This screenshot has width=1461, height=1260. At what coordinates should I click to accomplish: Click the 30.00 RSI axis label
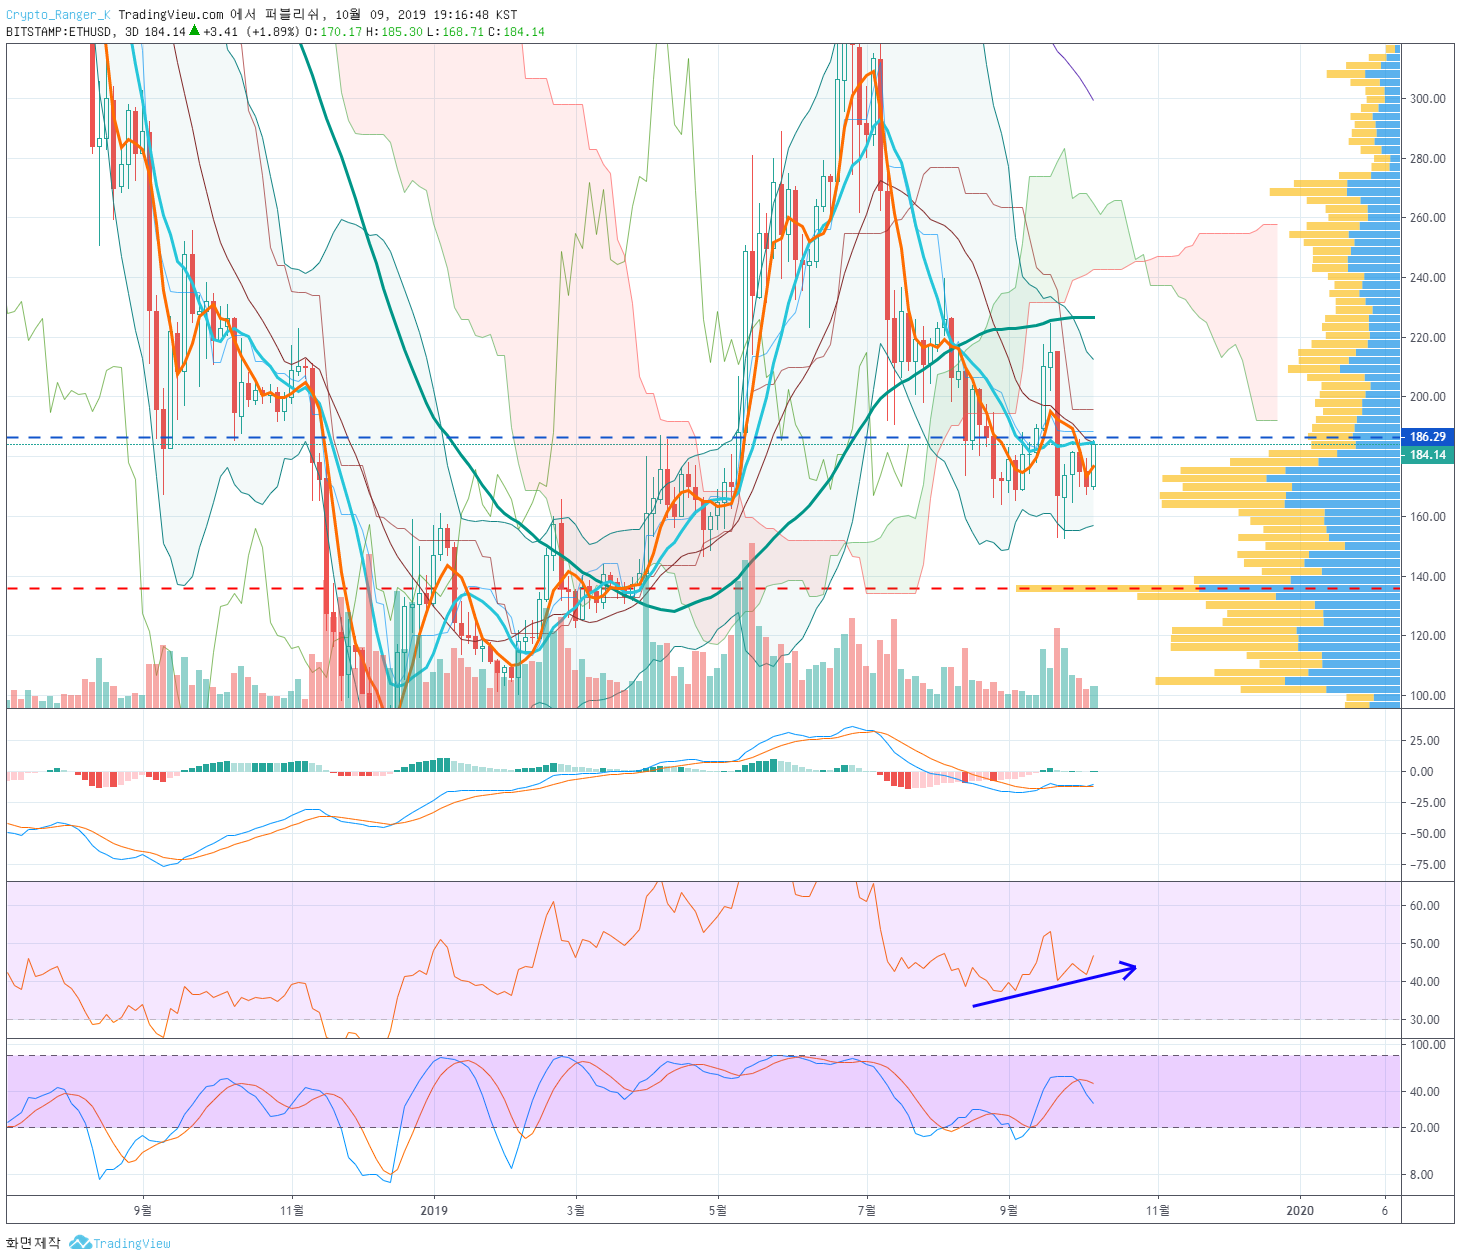1425,1020
